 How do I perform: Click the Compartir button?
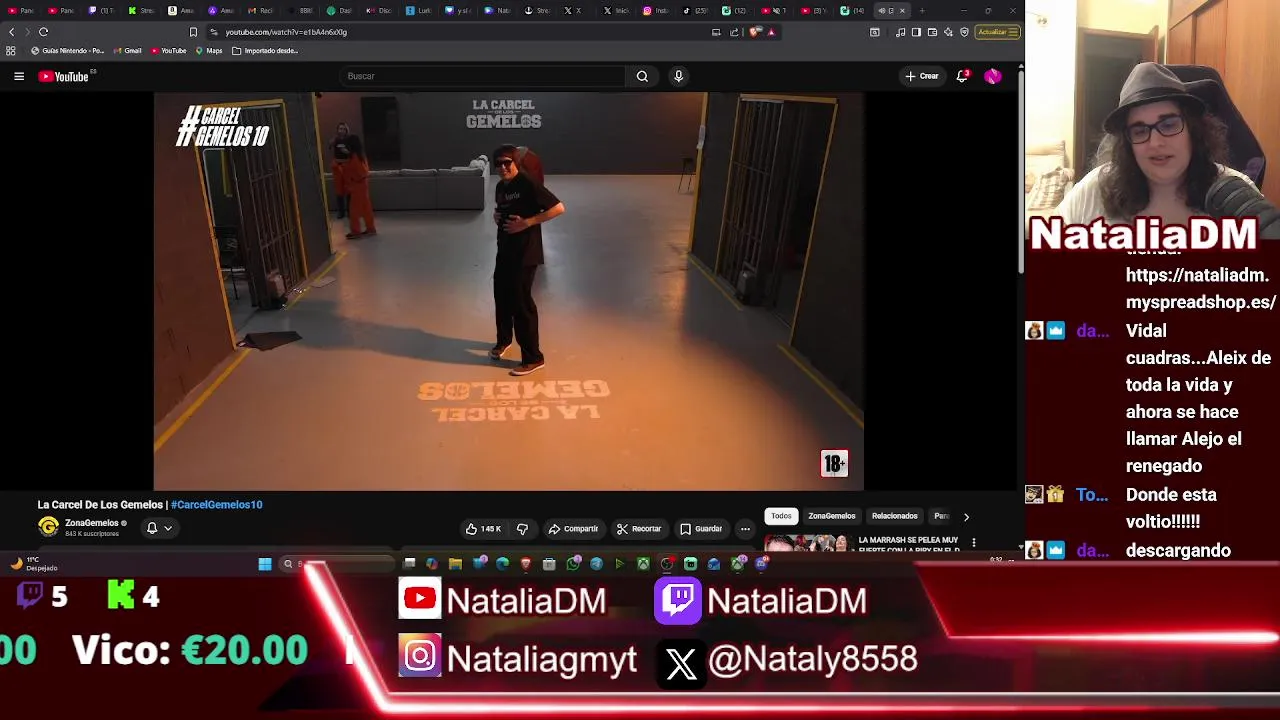(573, 529)
